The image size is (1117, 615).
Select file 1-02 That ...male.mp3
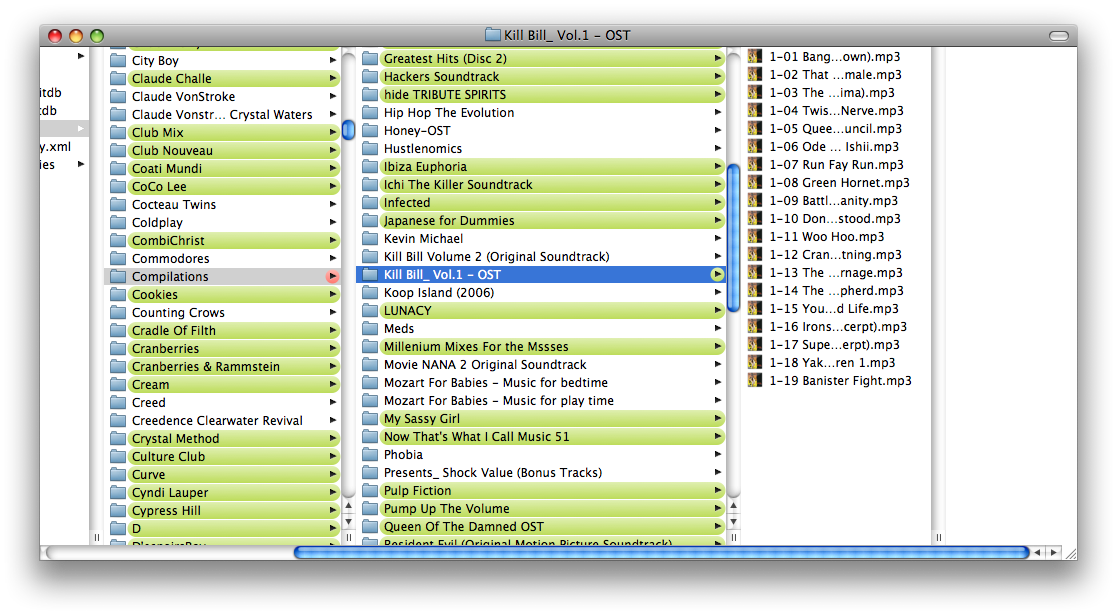(x=835, y=74)
